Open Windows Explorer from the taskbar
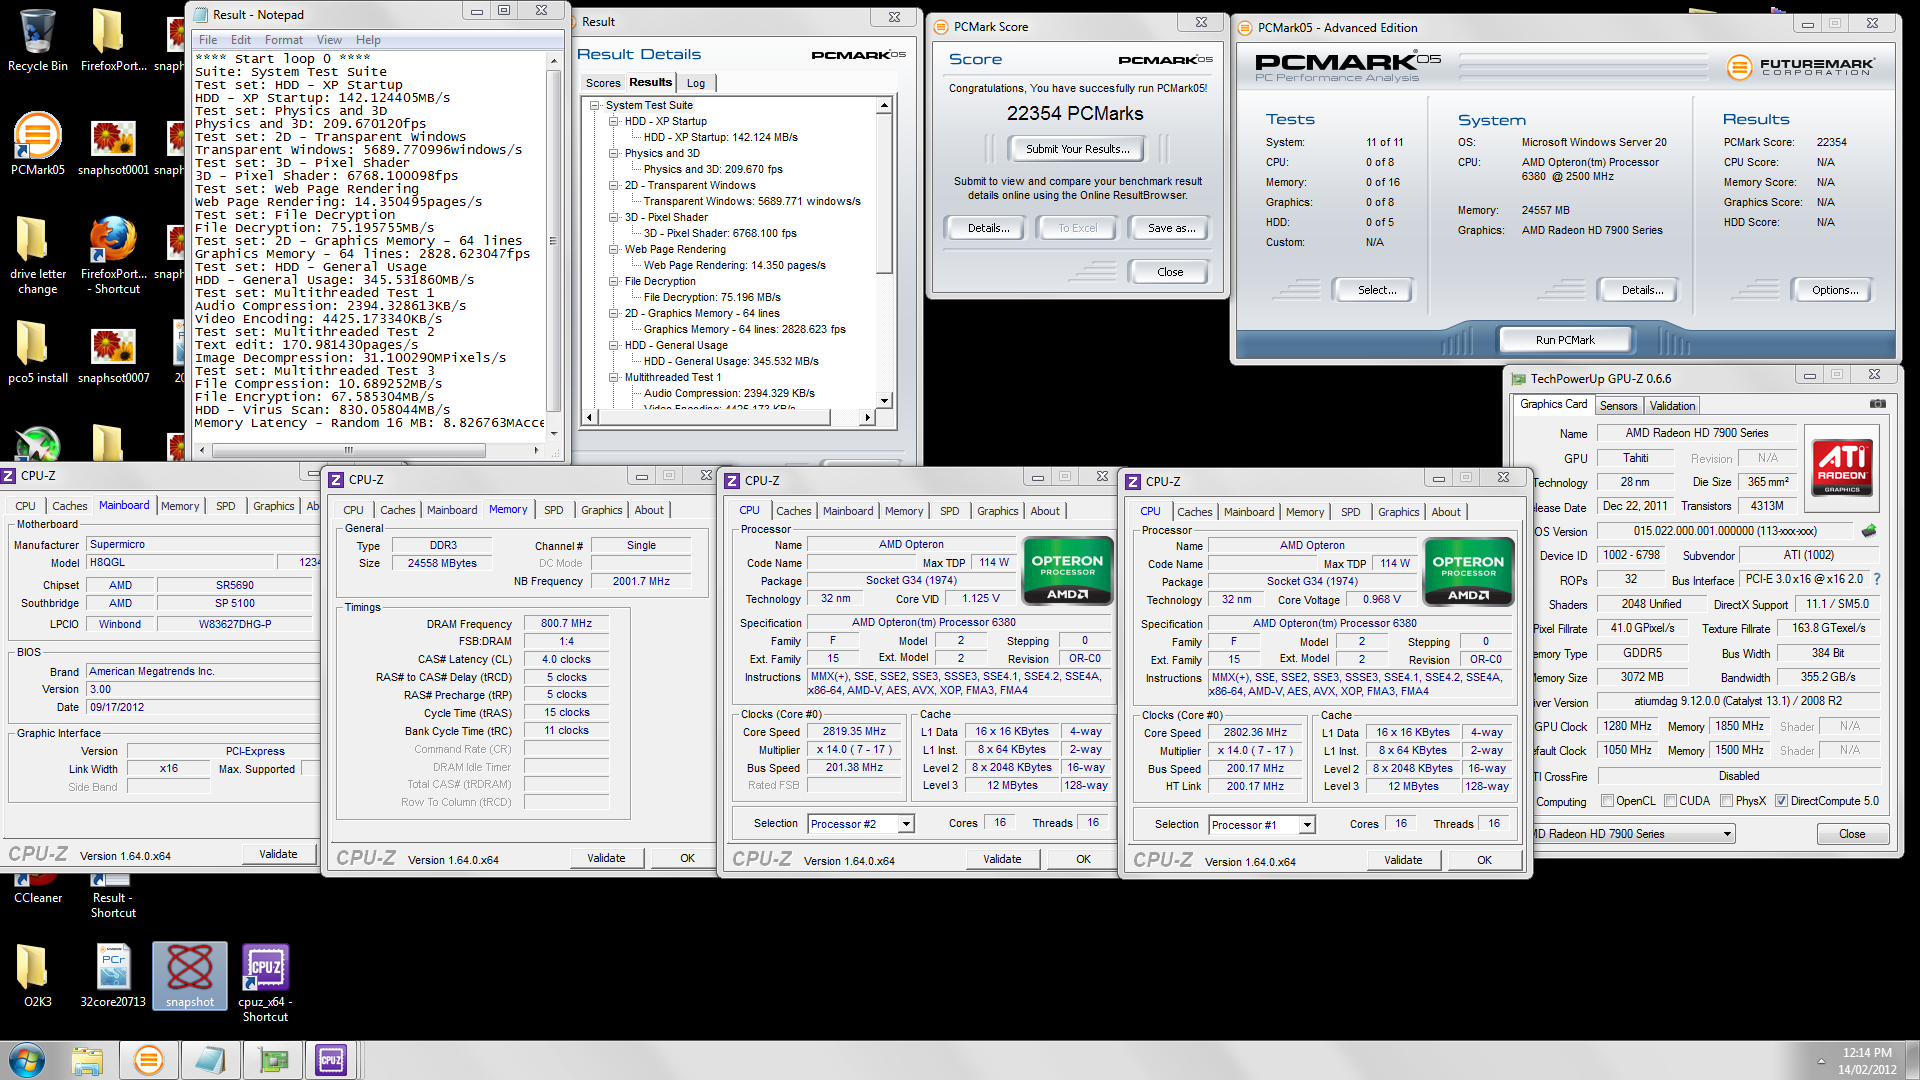The image size is (1920, 1080). click(x=87, y=1060)
